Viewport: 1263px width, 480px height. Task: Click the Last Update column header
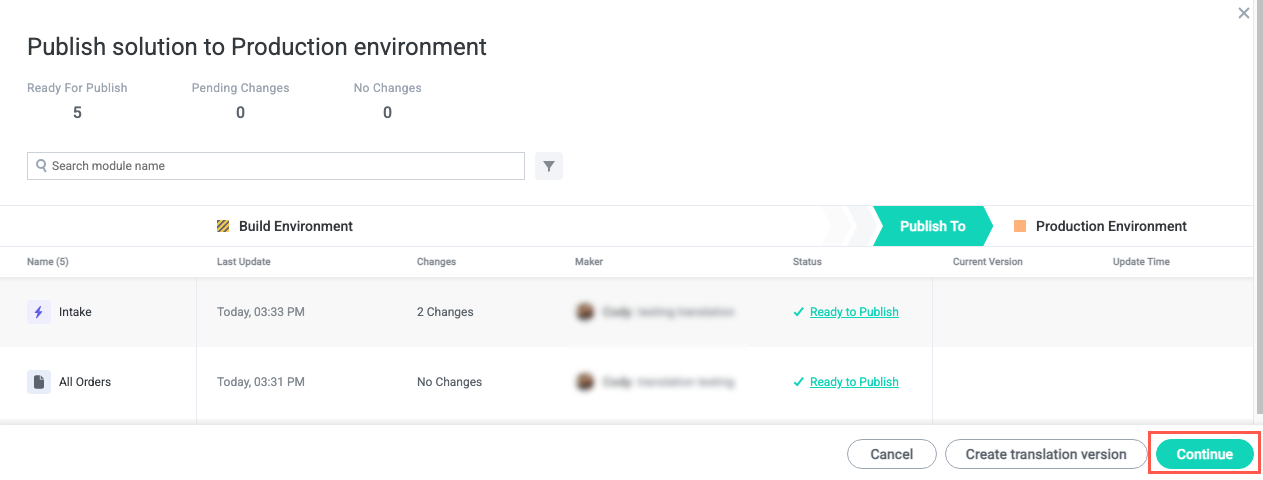[243, 262]
